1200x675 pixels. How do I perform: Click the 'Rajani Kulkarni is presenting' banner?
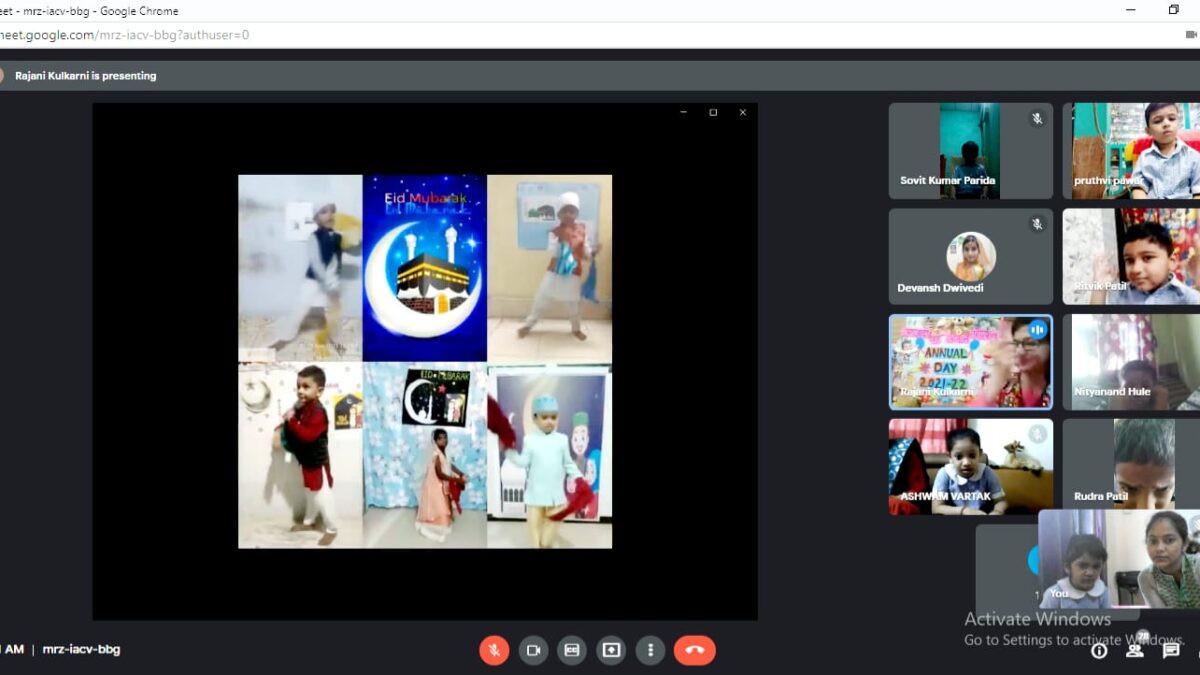pyautogui.click(x=85, y=75)
